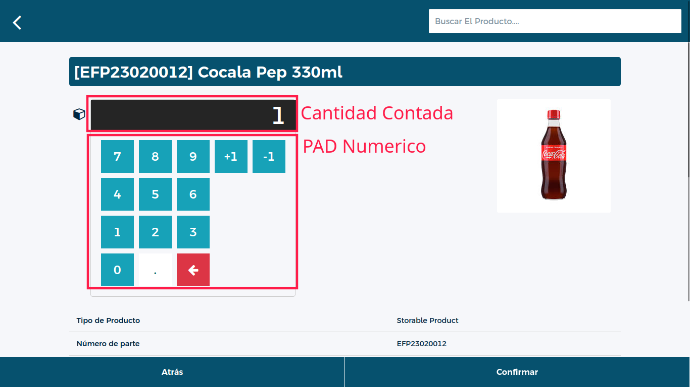
Task: Tap number 1 on the keypad
Action: [x=117, y=232]
